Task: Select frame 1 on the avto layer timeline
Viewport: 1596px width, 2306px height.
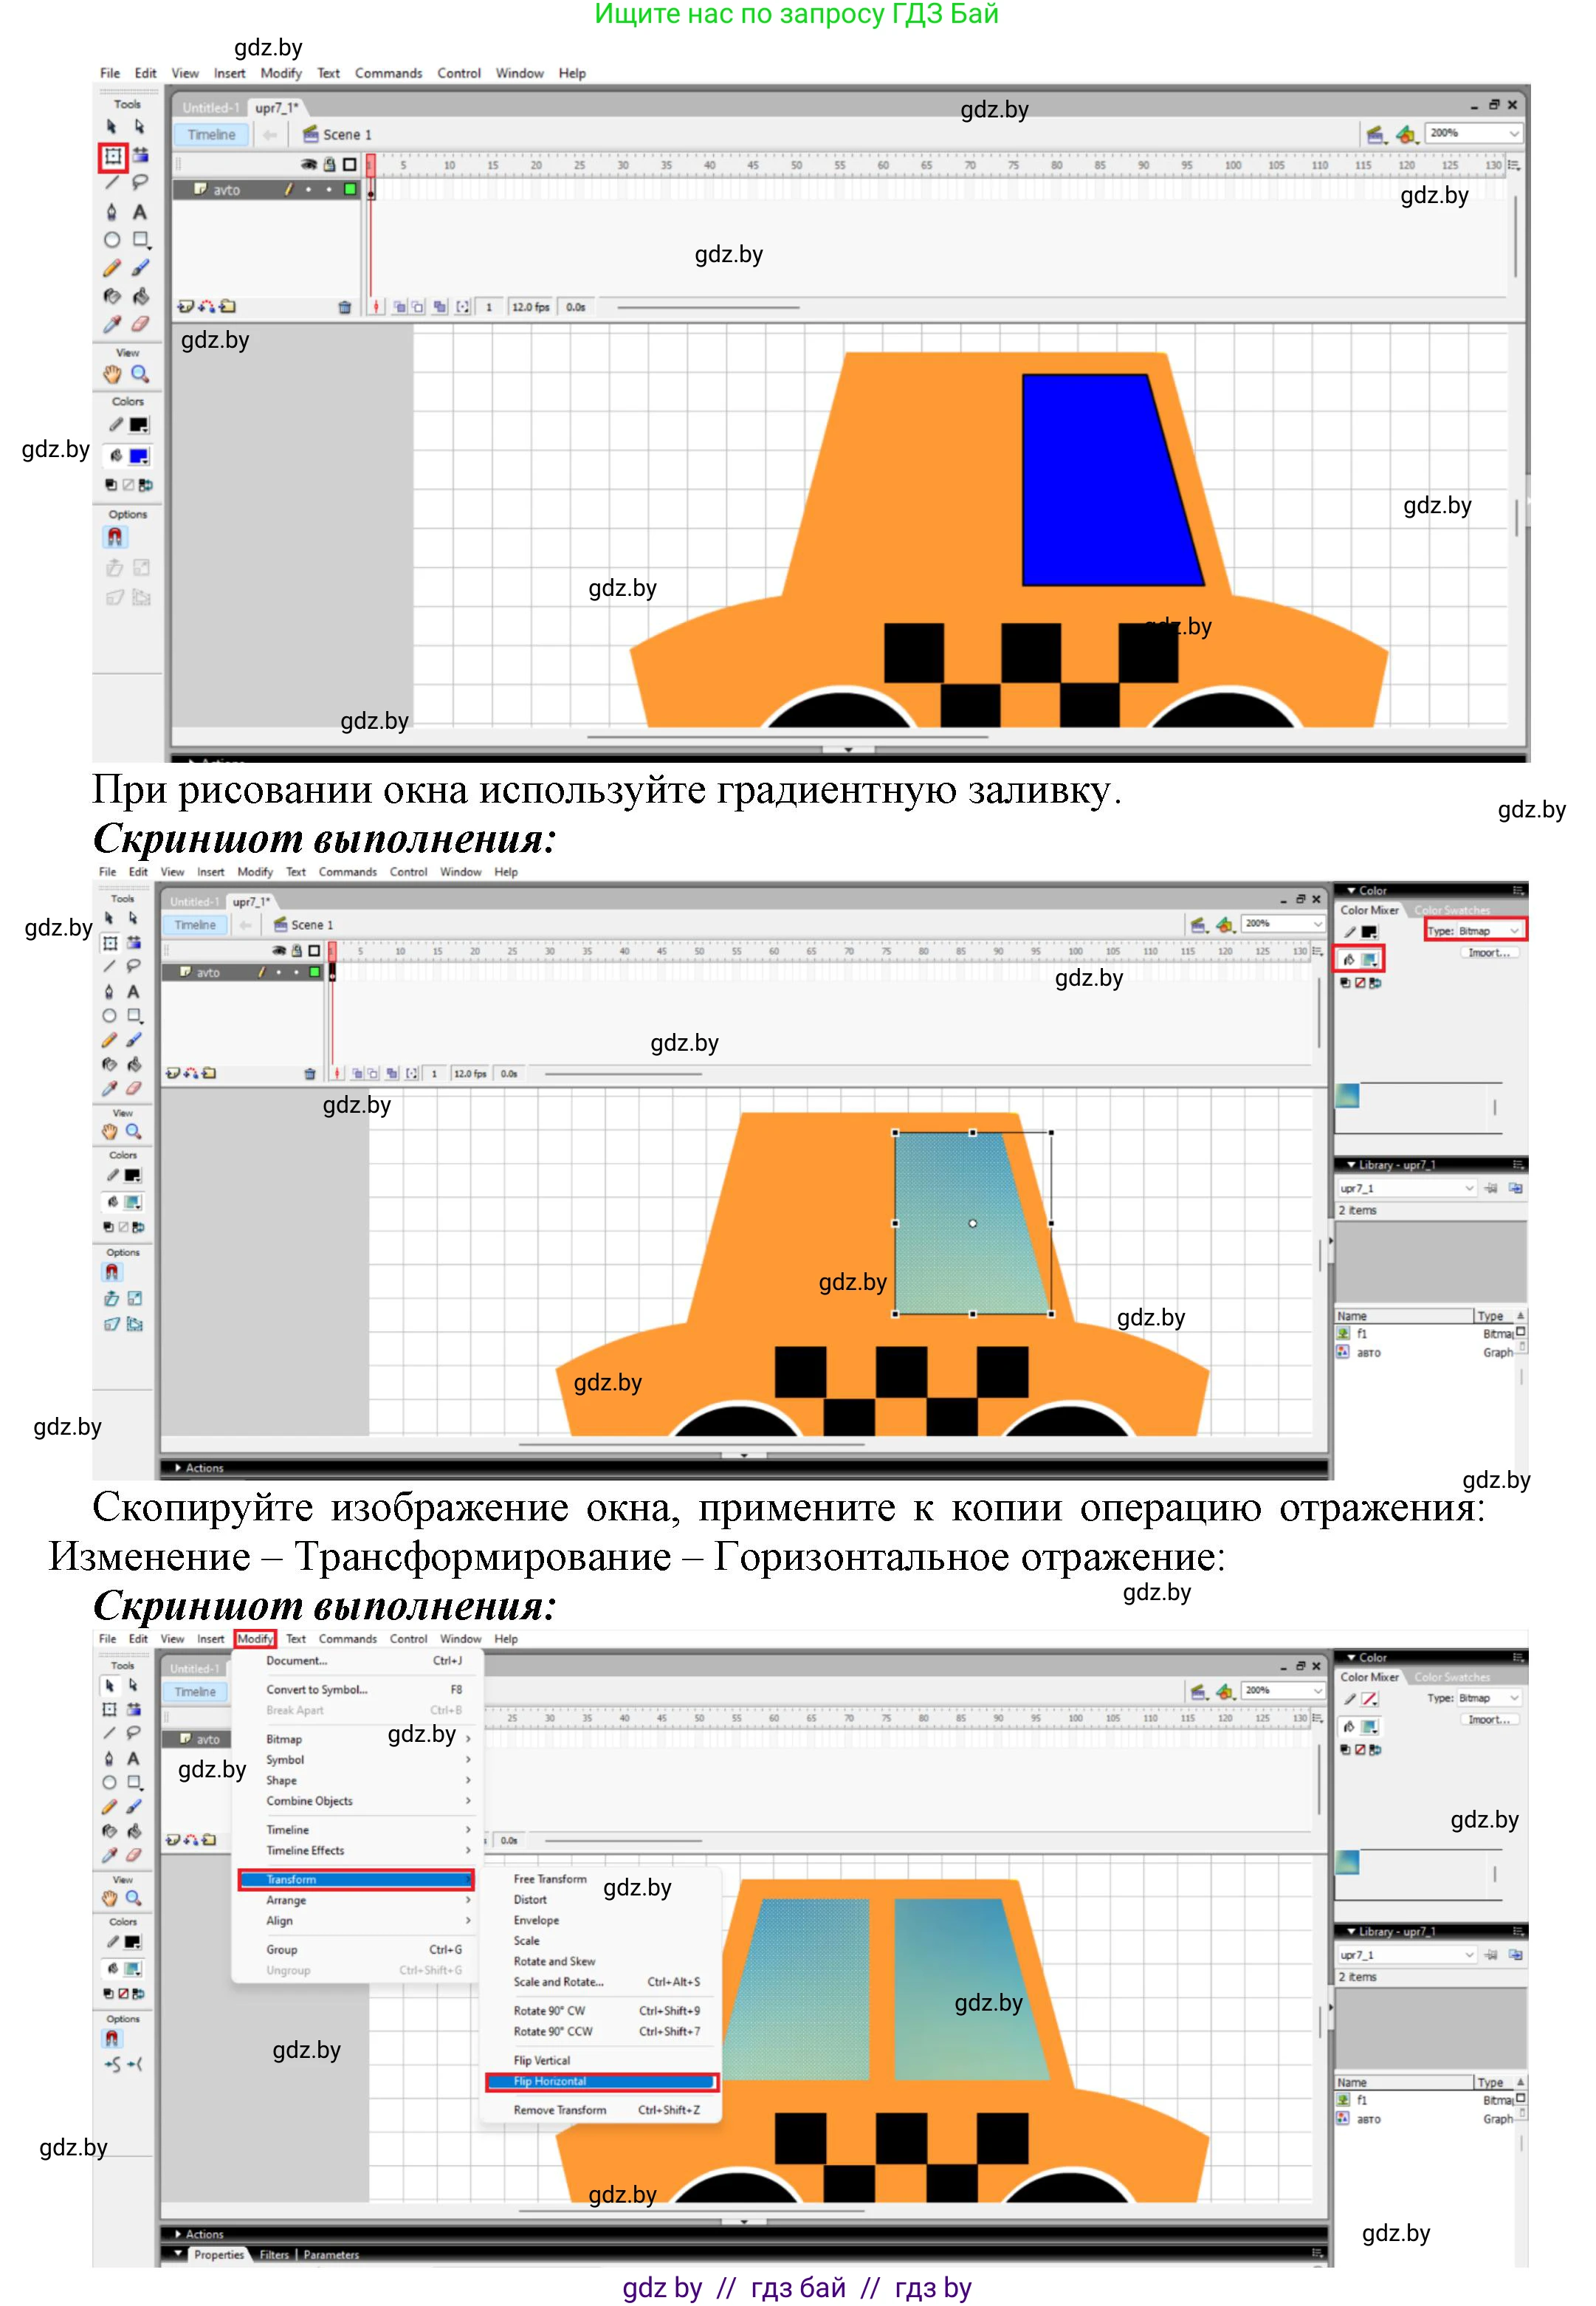Action: 371,194
